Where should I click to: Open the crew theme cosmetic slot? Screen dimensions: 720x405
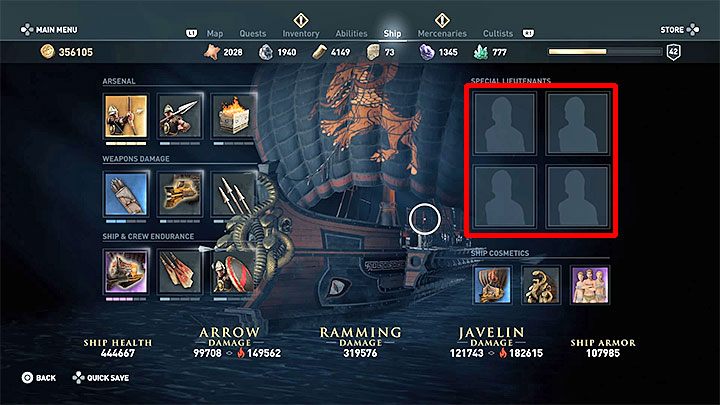(x=590, y=285)
